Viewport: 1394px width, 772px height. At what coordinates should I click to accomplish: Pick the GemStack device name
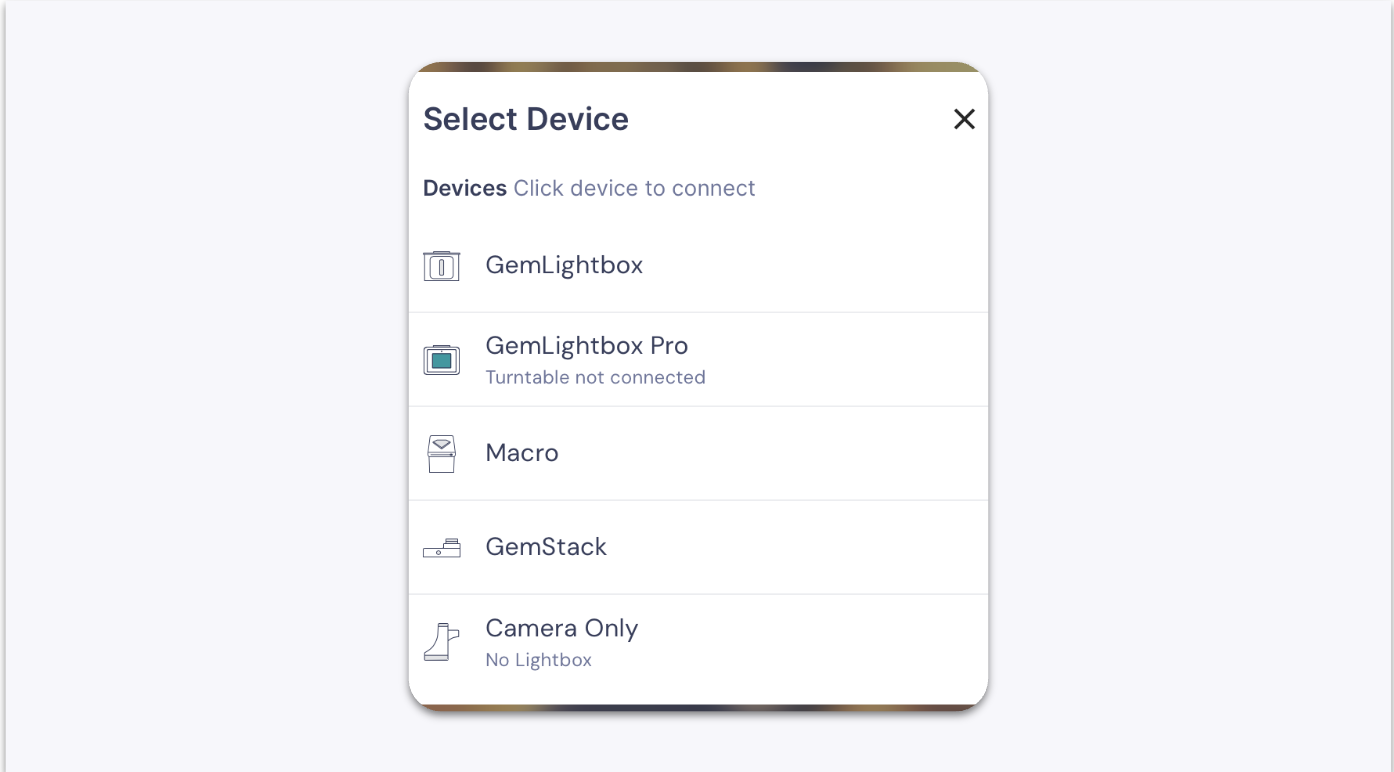(546, 547)
